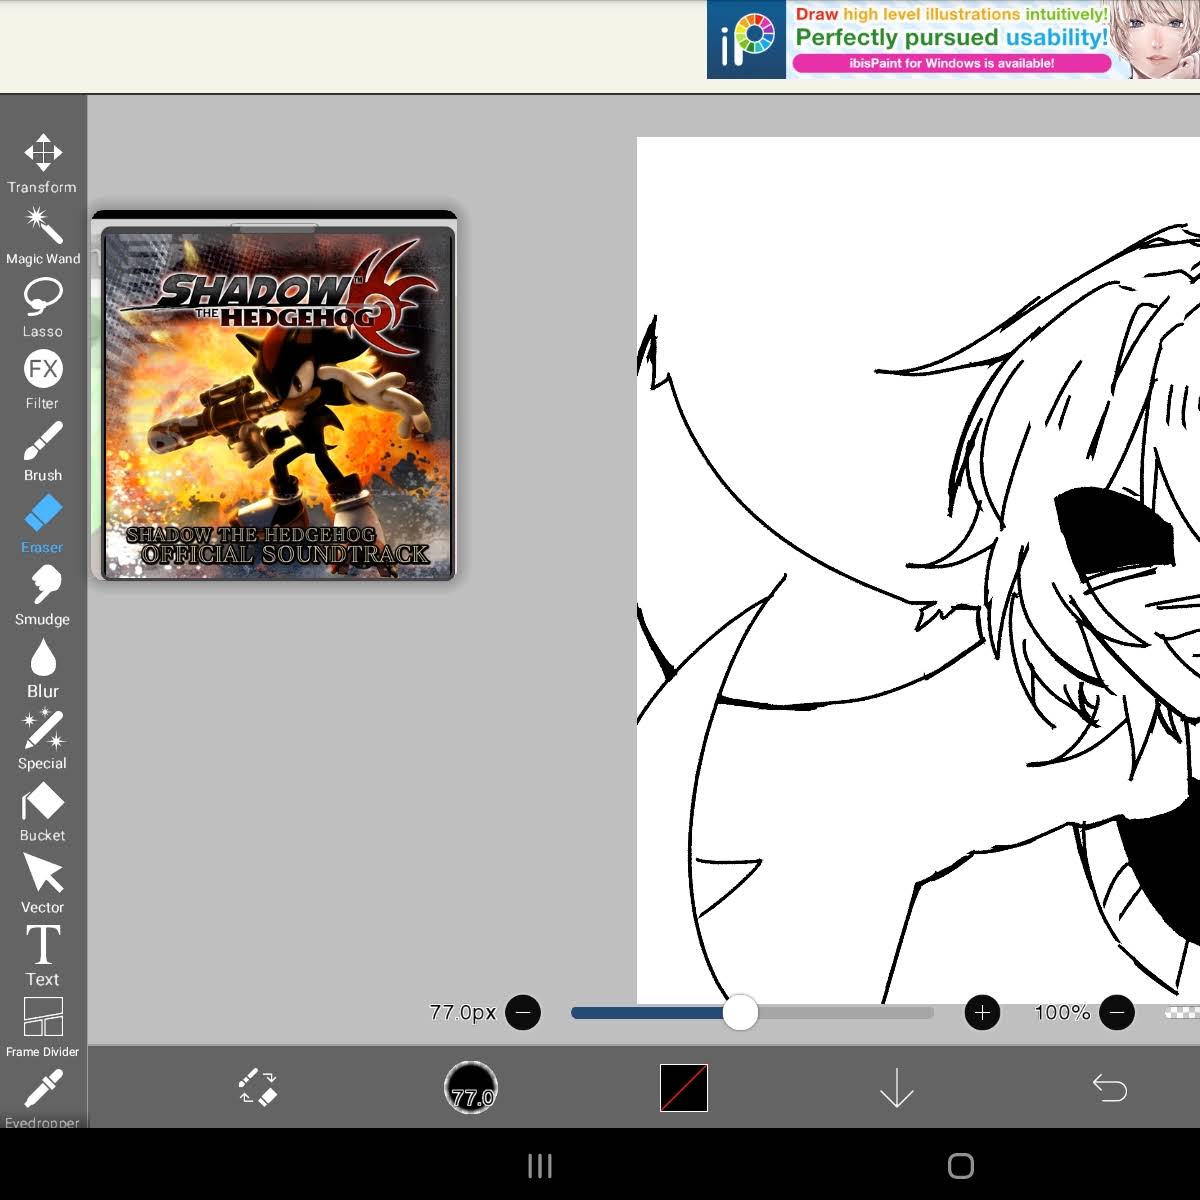The image size is (1200, 1200).
Task: Select the Smudge tool
Action: tap(43, 596)
